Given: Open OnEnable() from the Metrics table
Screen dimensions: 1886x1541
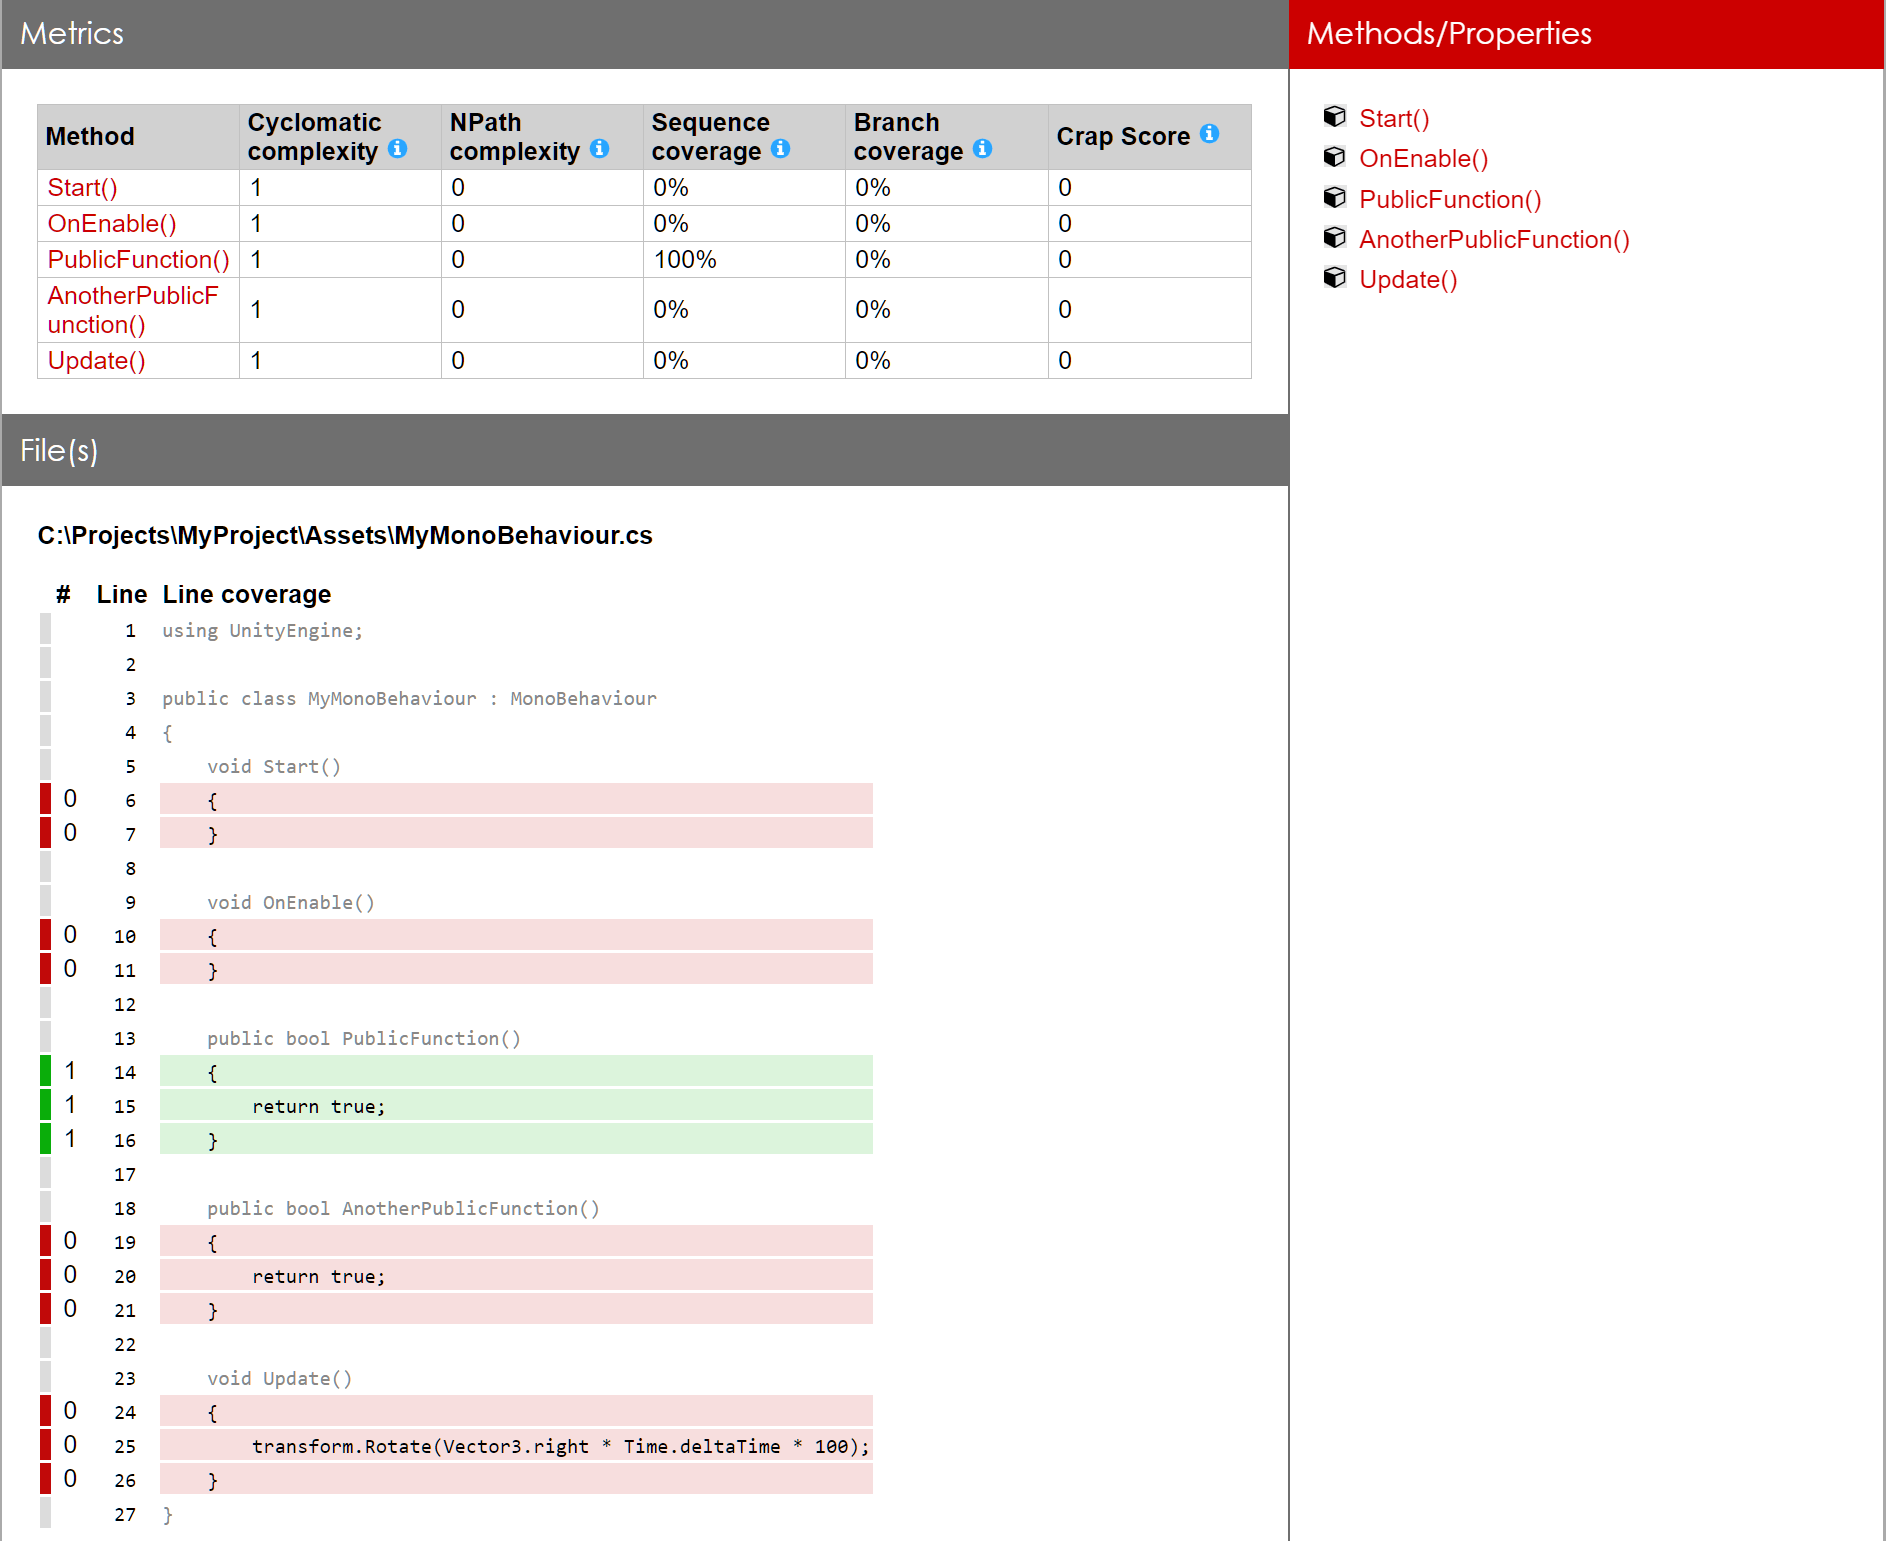Looking at the screenshot, I should pos(111,223).
